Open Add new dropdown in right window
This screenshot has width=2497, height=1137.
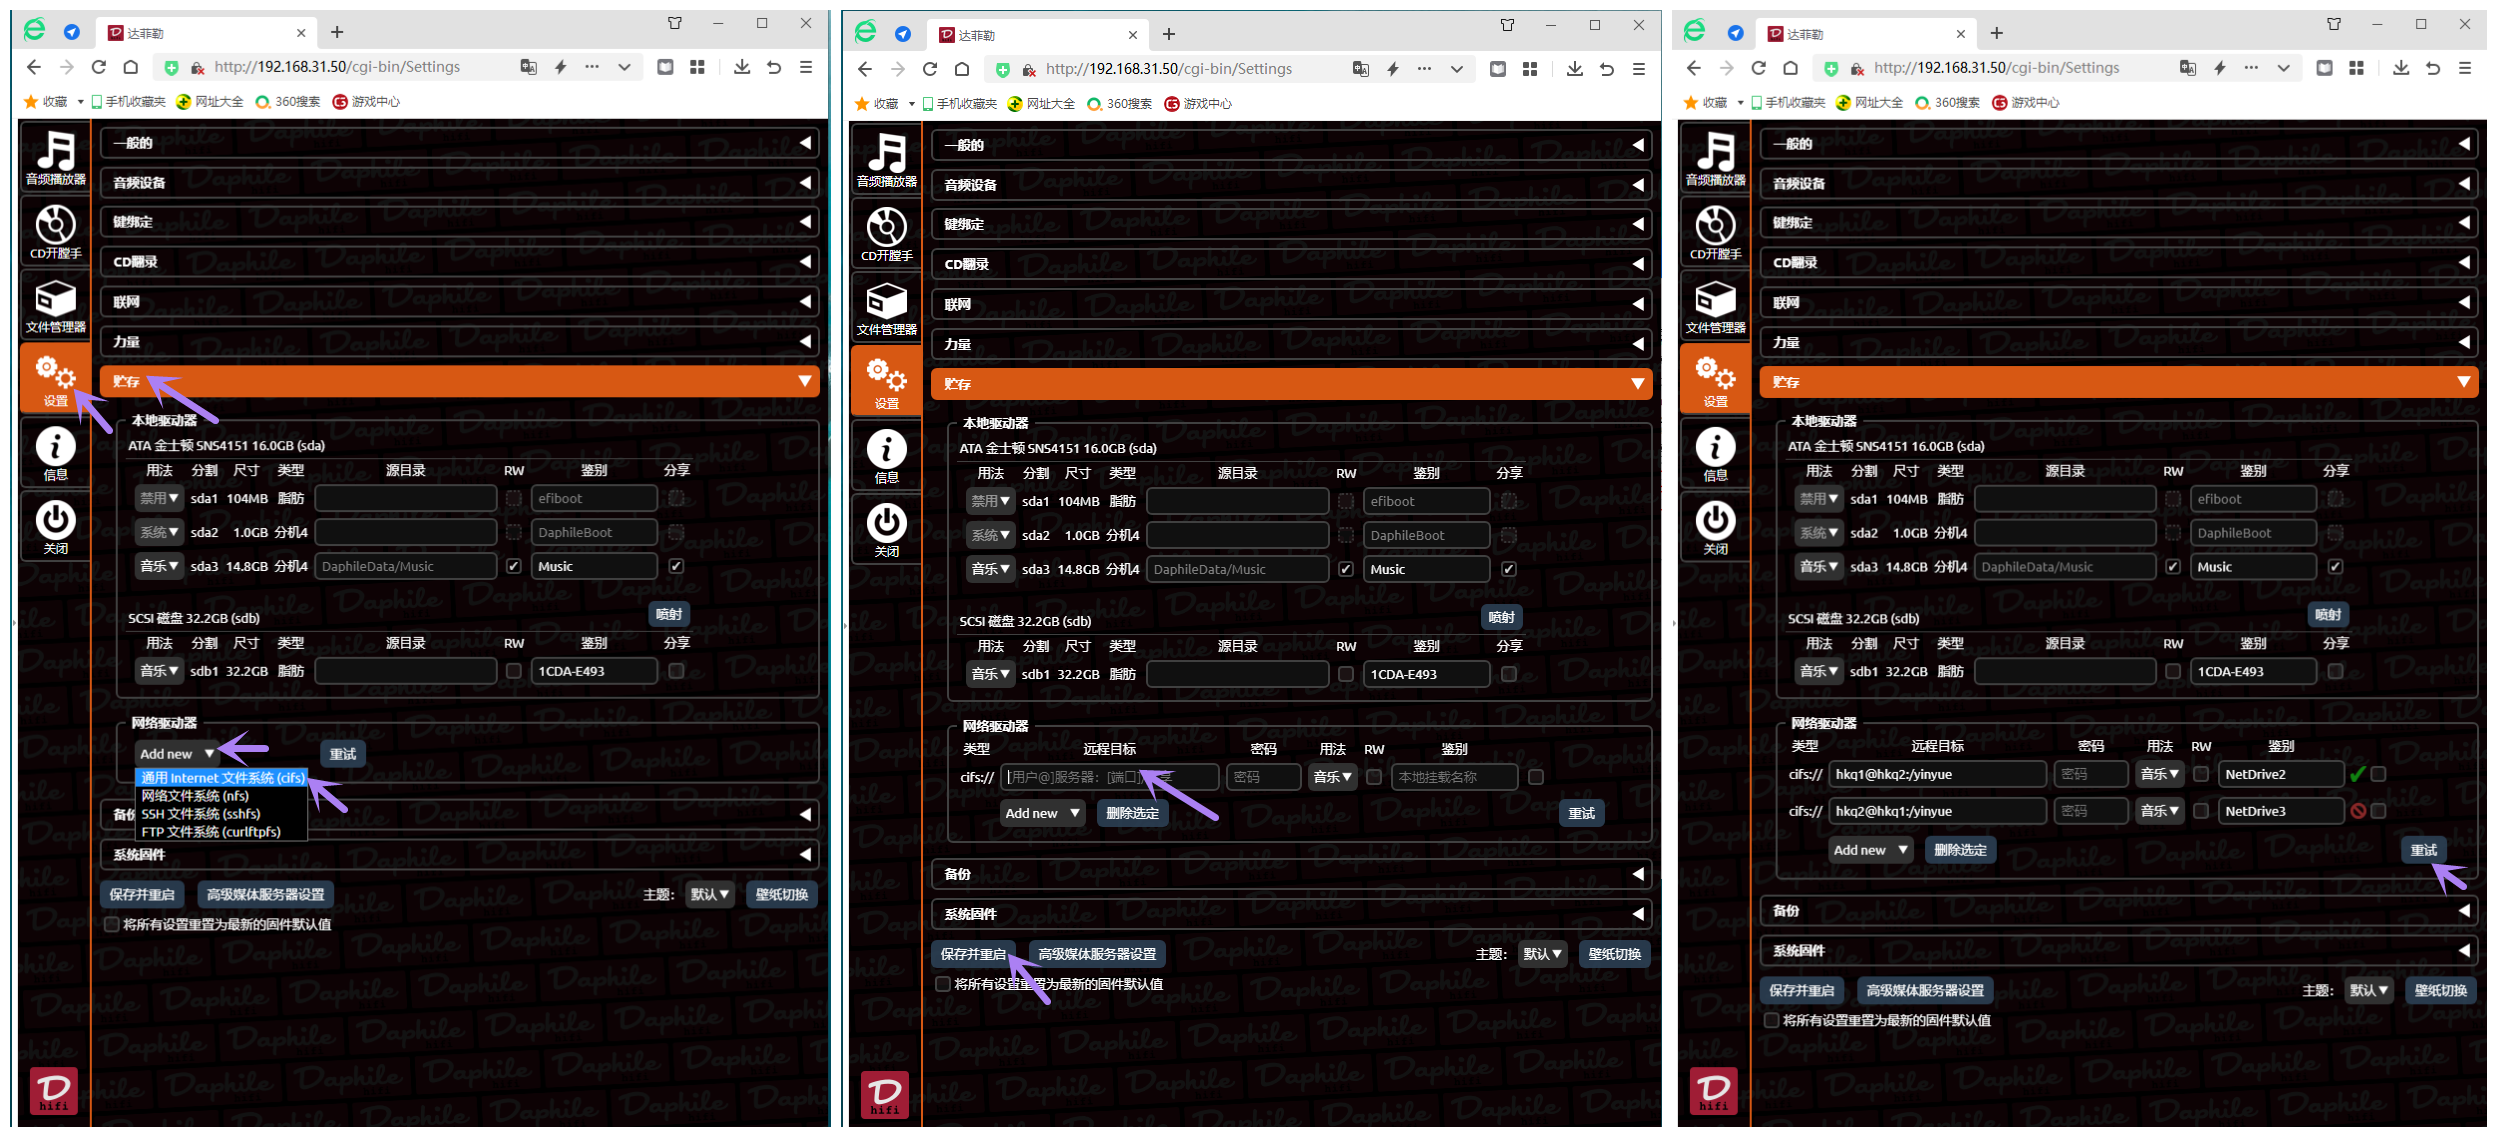pyautogui.click(x=1870, y=850)
